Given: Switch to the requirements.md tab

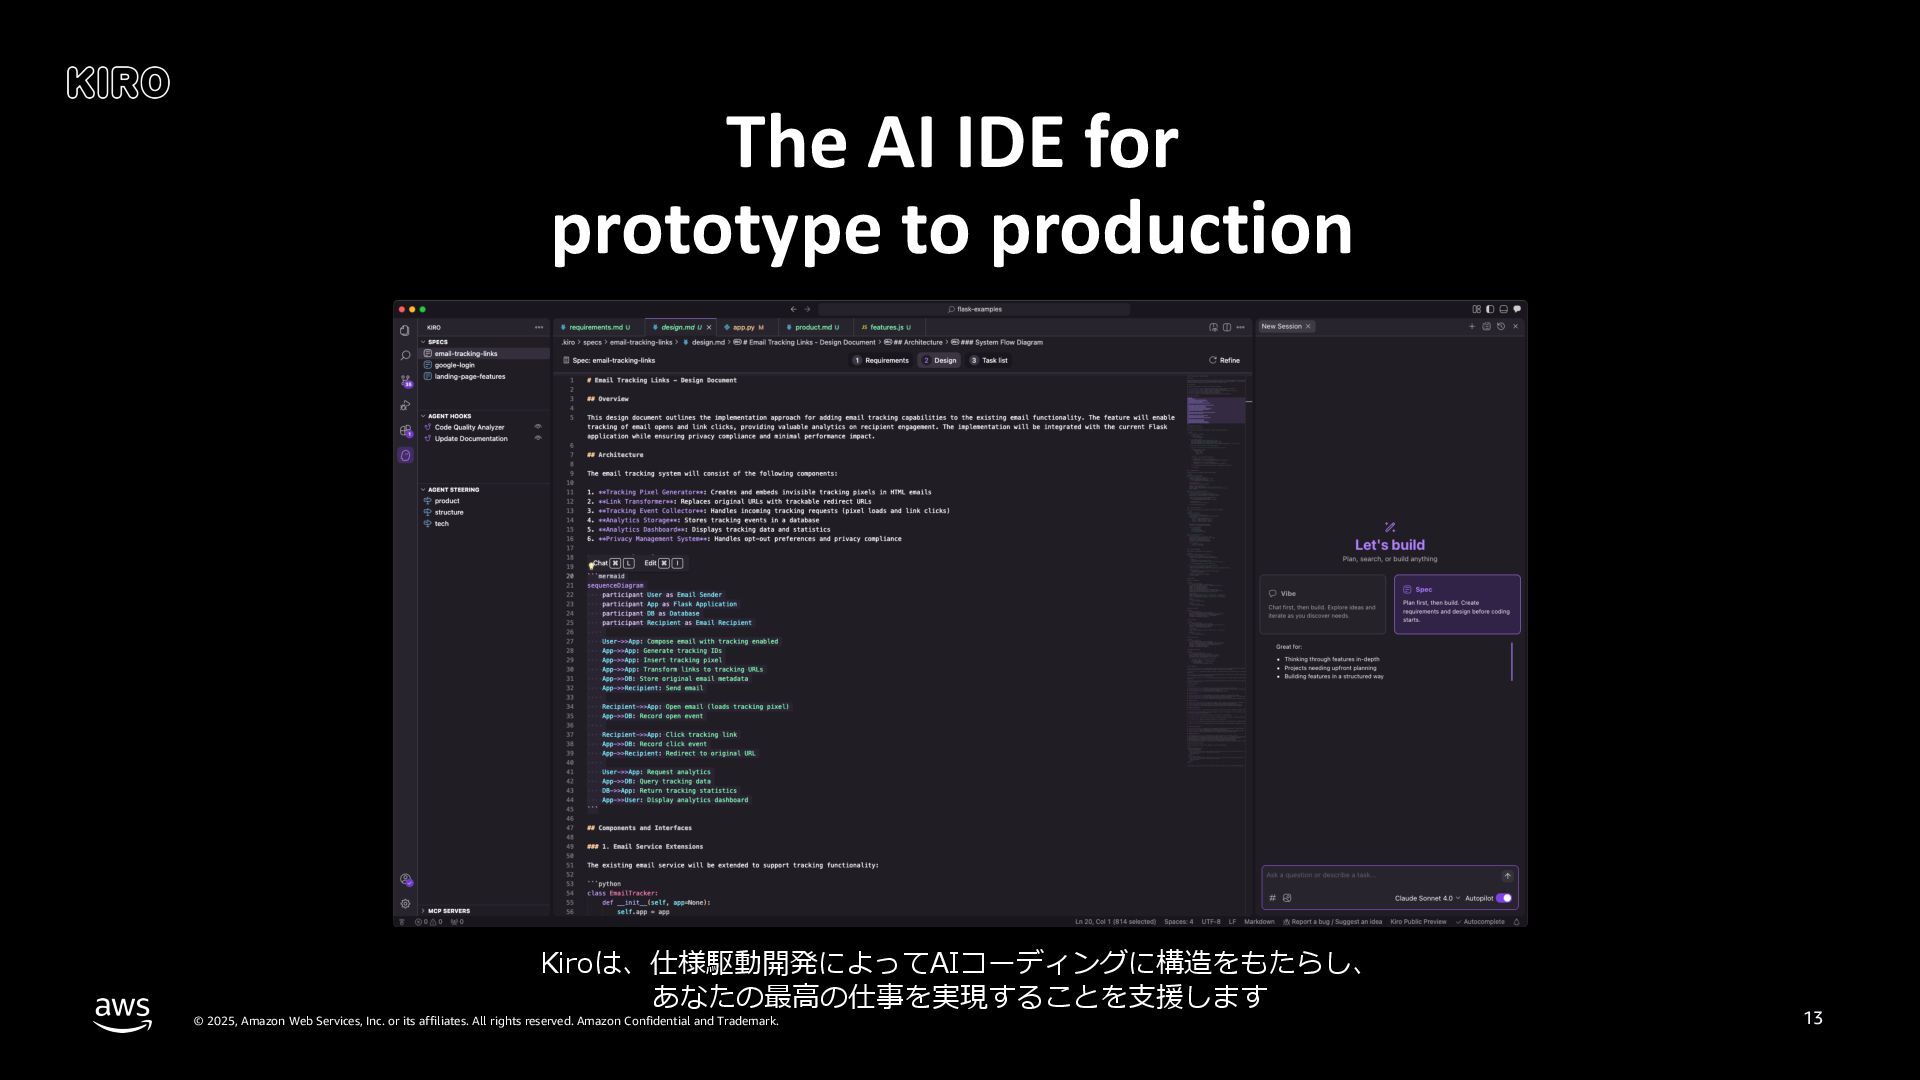Looking at the screenshot, I should 598,327.
